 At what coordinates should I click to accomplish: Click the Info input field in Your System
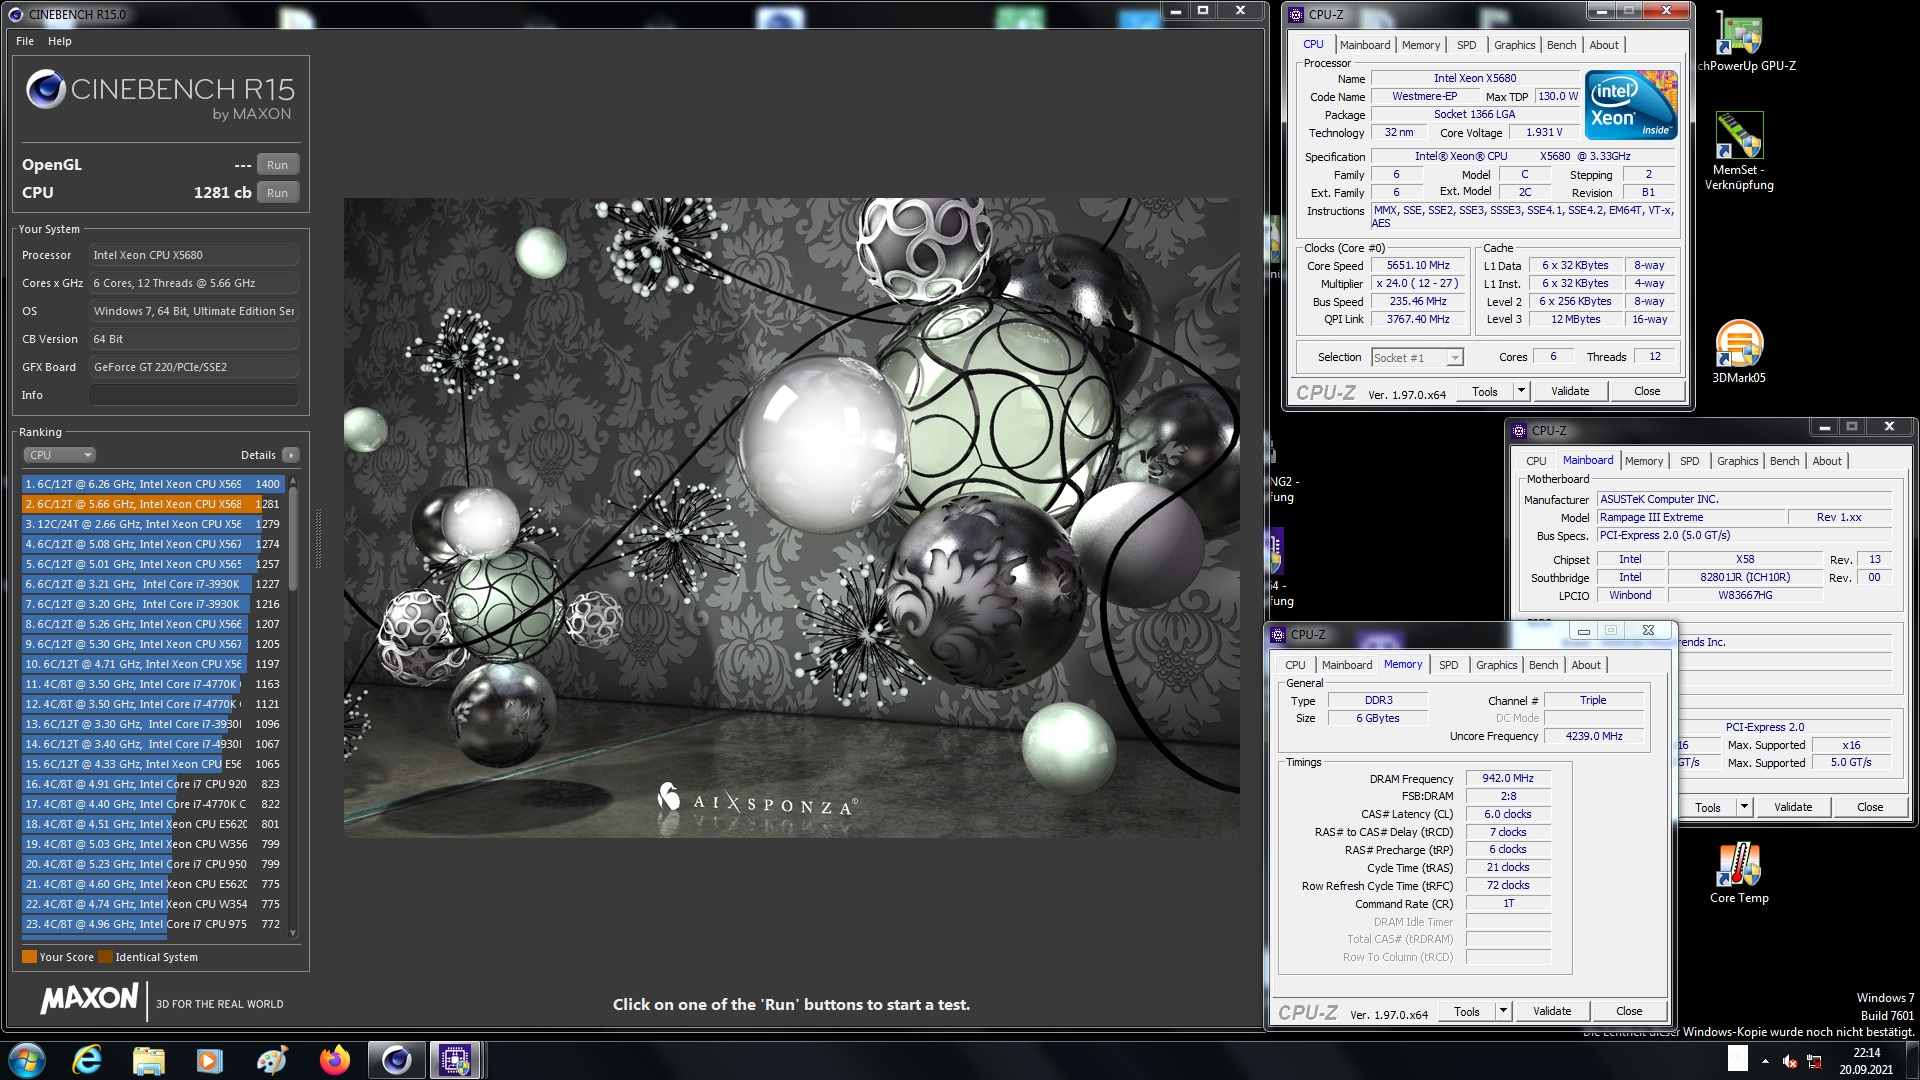tap(194, 395)
